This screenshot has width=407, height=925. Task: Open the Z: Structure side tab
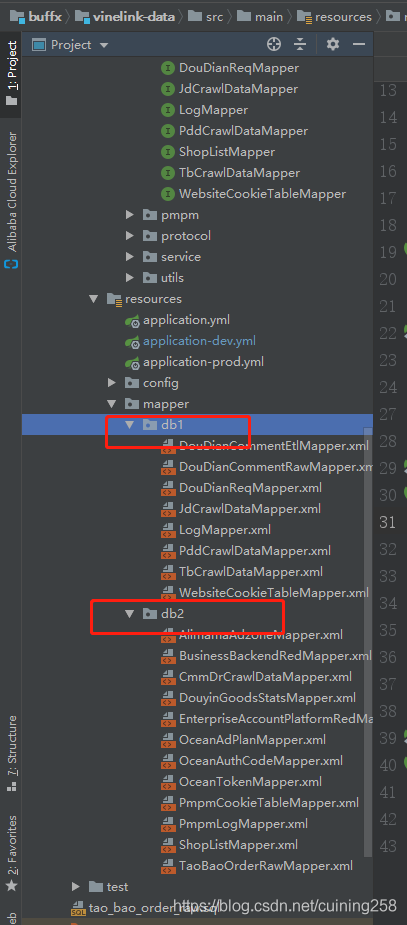pyautogui.click(x=11, y=753)
